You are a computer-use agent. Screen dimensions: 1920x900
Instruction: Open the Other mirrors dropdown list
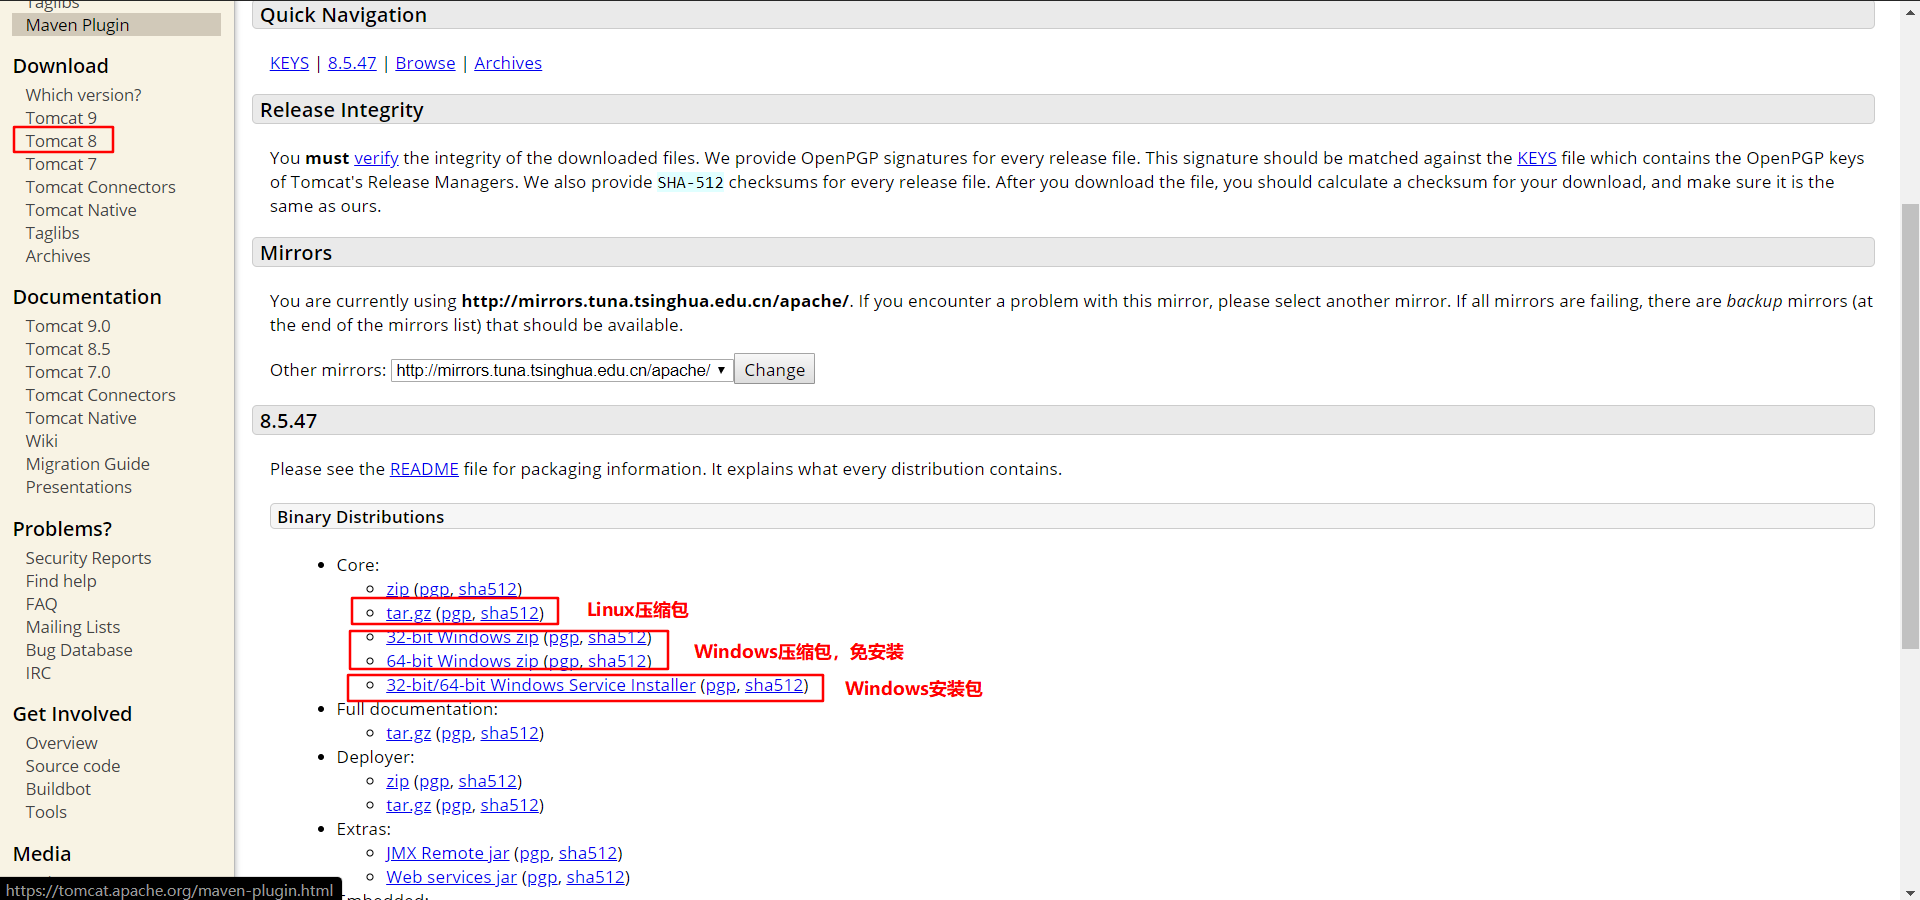pos(561,370)
